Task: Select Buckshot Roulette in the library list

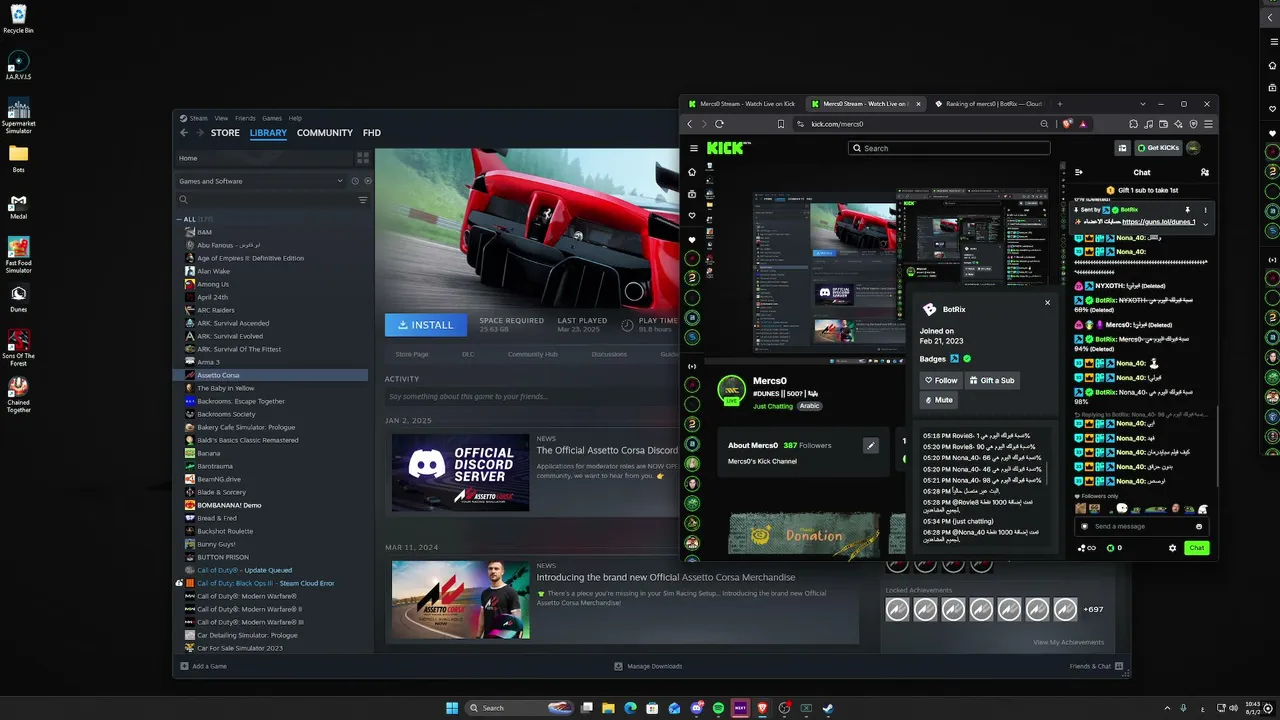Action: [225, 531]
